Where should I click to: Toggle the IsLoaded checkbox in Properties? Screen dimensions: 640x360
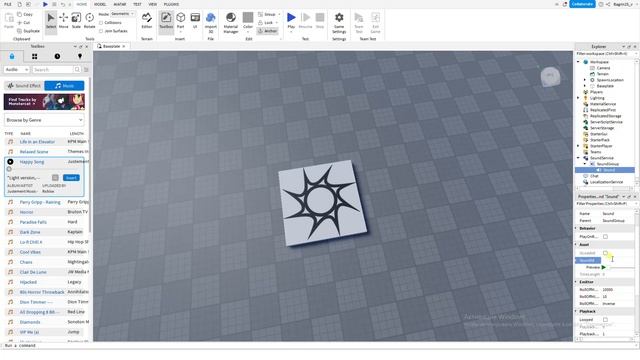coord(605,253)
